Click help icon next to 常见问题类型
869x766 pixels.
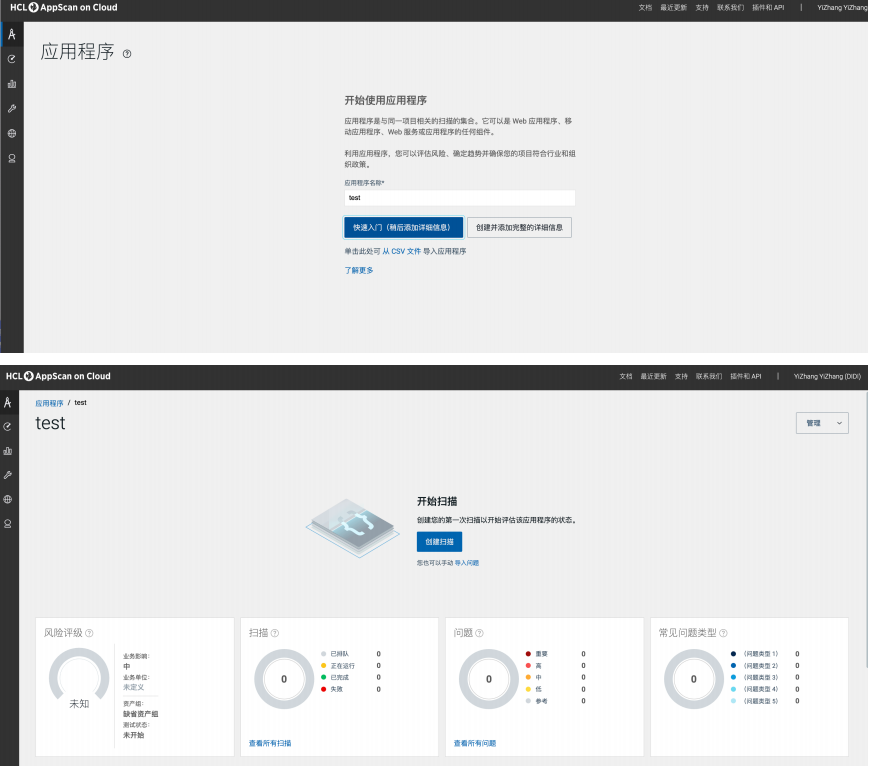point(723,633)
